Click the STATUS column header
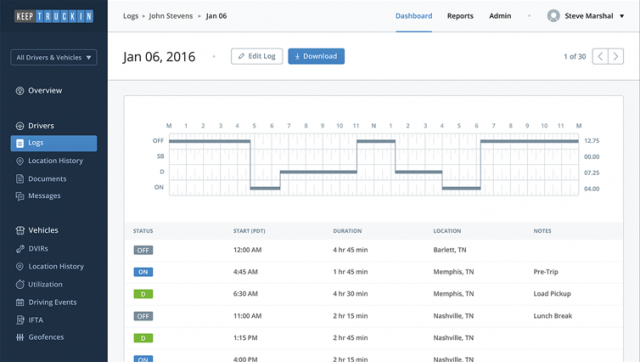640x362 pixels. [x=143, y=231]
